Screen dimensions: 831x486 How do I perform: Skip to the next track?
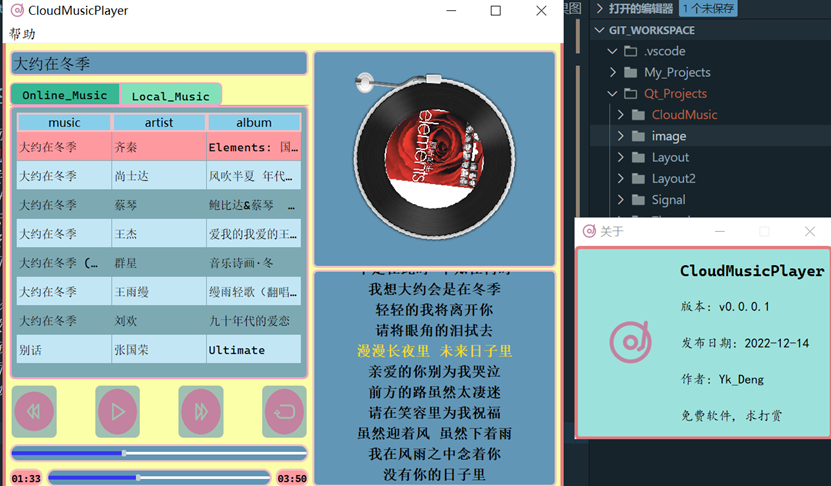coord(201,411)
